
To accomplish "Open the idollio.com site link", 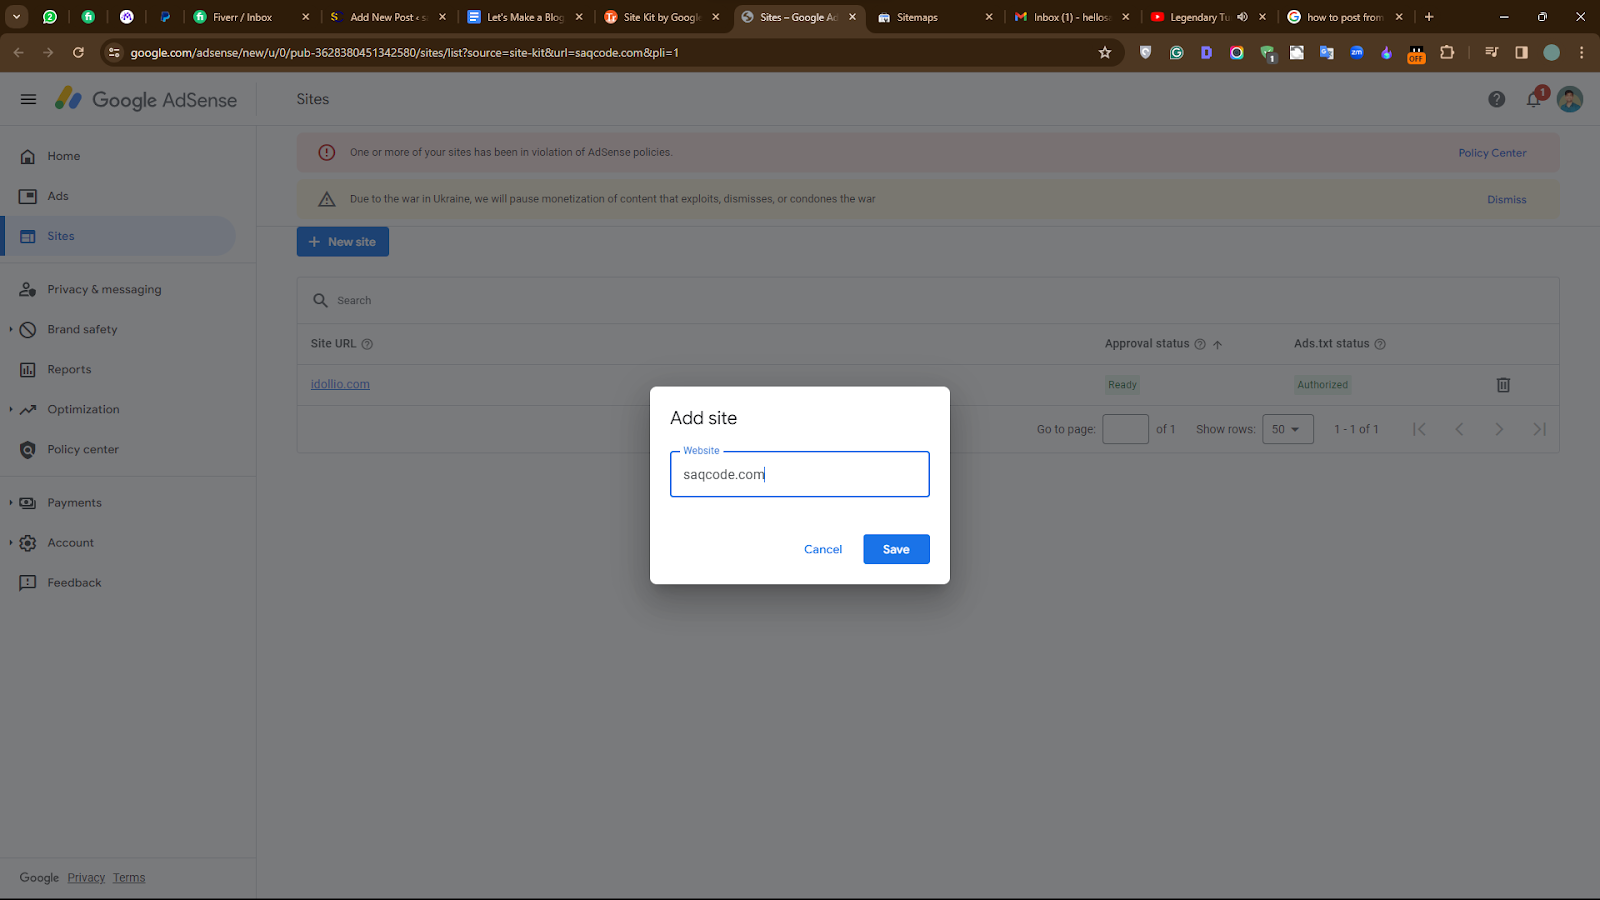I will pyautogui.click(x=340, y=384).
